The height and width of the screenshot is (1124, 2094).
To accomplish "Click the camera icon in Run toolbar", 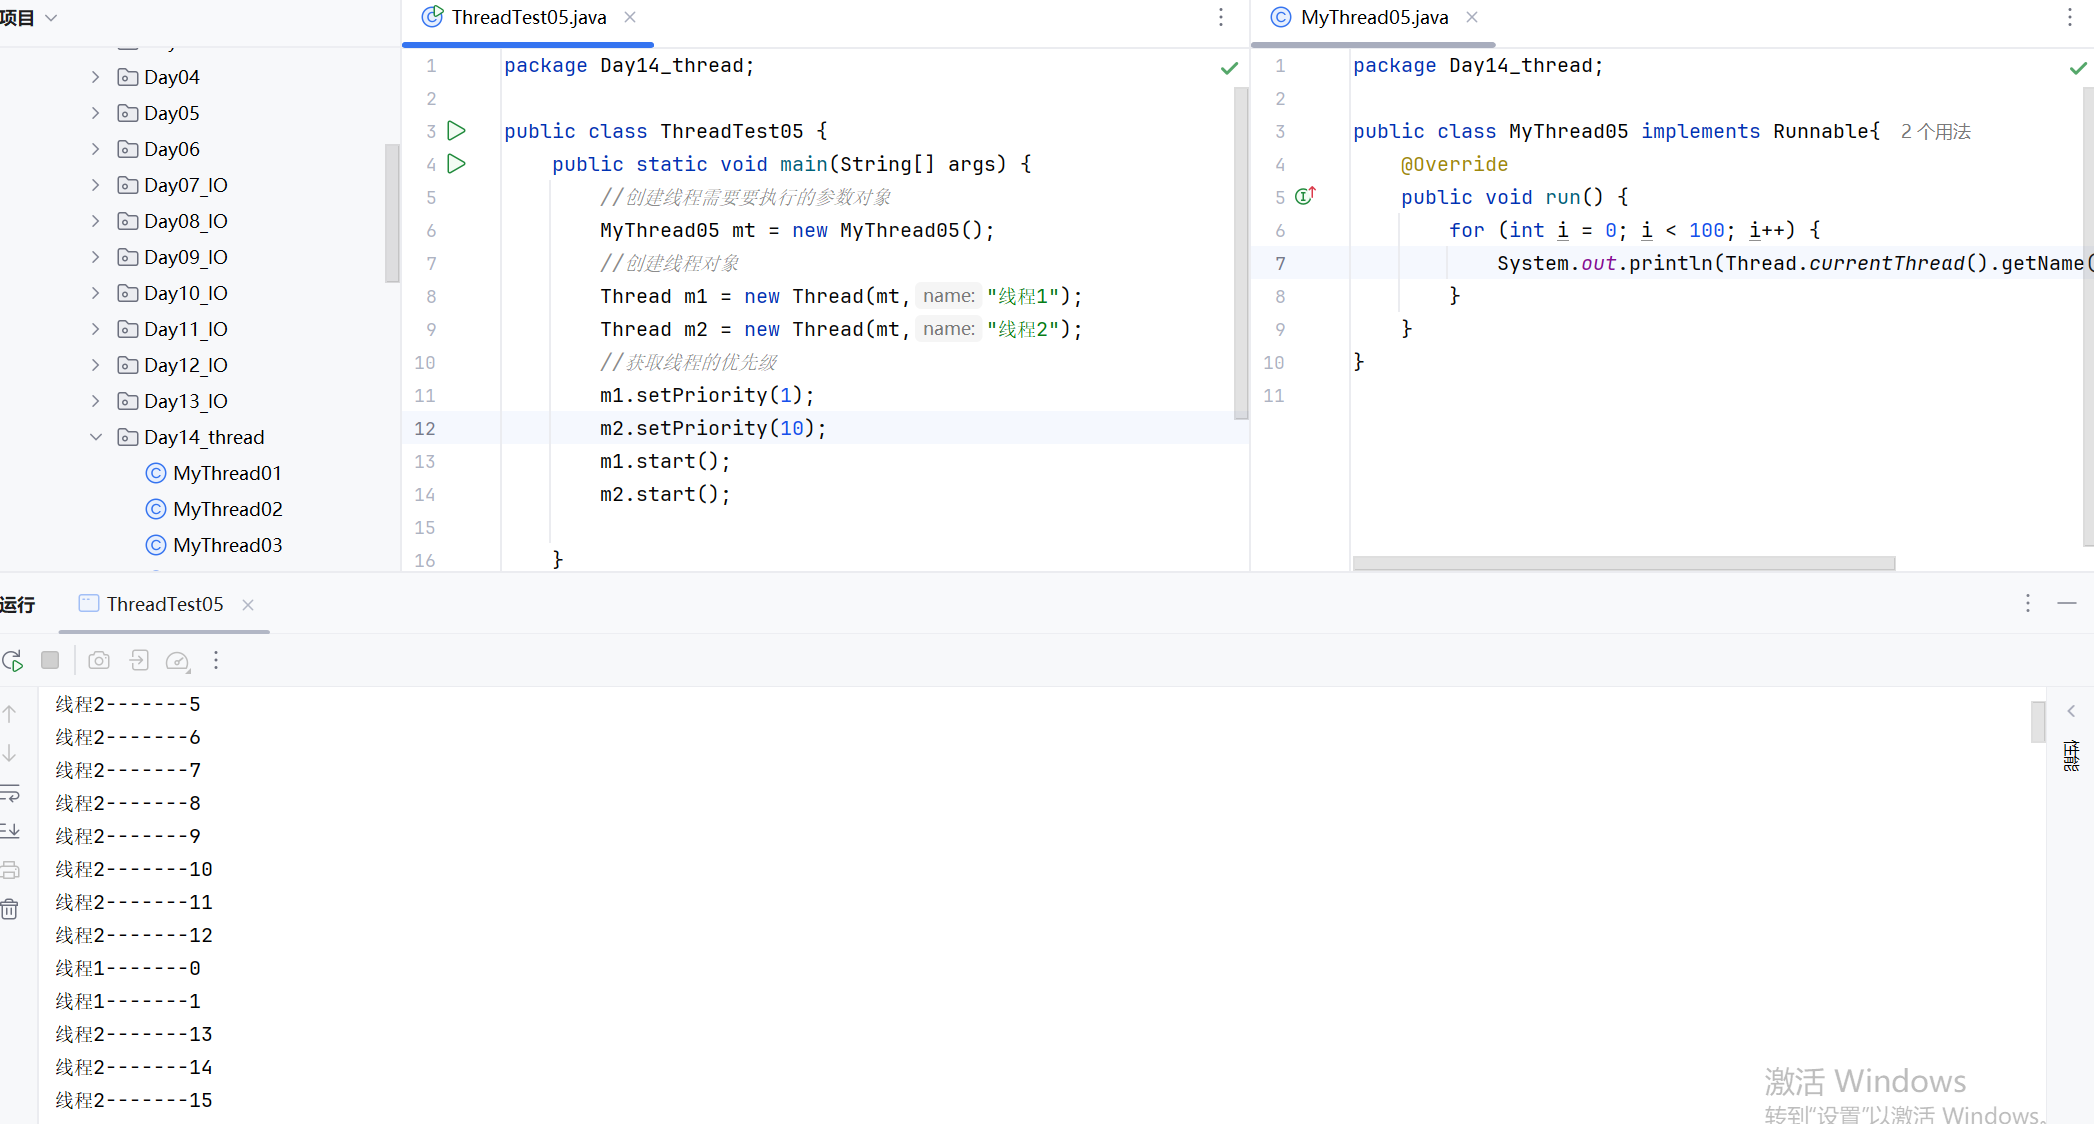I will coord(99,660).
